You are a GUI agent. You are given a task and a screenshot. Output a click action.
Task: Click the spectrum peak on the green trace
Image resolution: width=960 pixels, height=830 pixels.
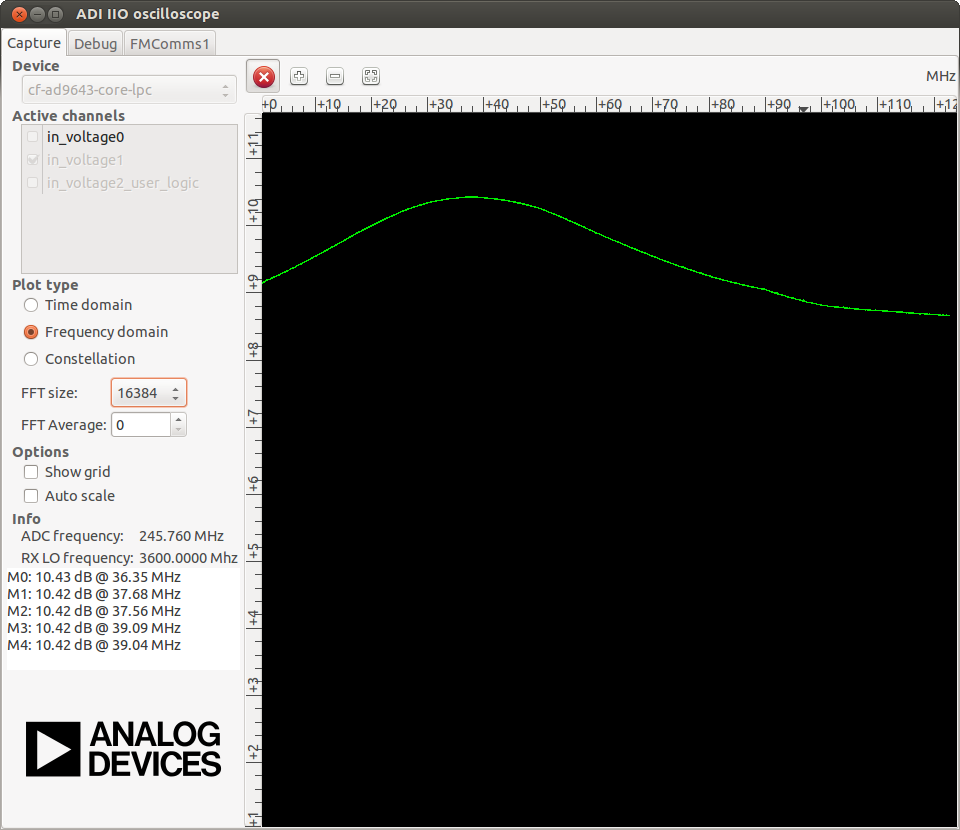pos(471,196)
